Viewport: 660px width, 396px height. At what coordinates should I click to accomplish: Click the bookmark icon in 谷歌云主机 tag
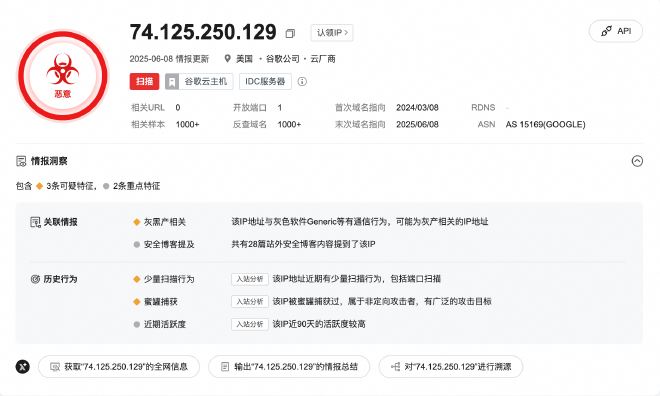(172, 81)
